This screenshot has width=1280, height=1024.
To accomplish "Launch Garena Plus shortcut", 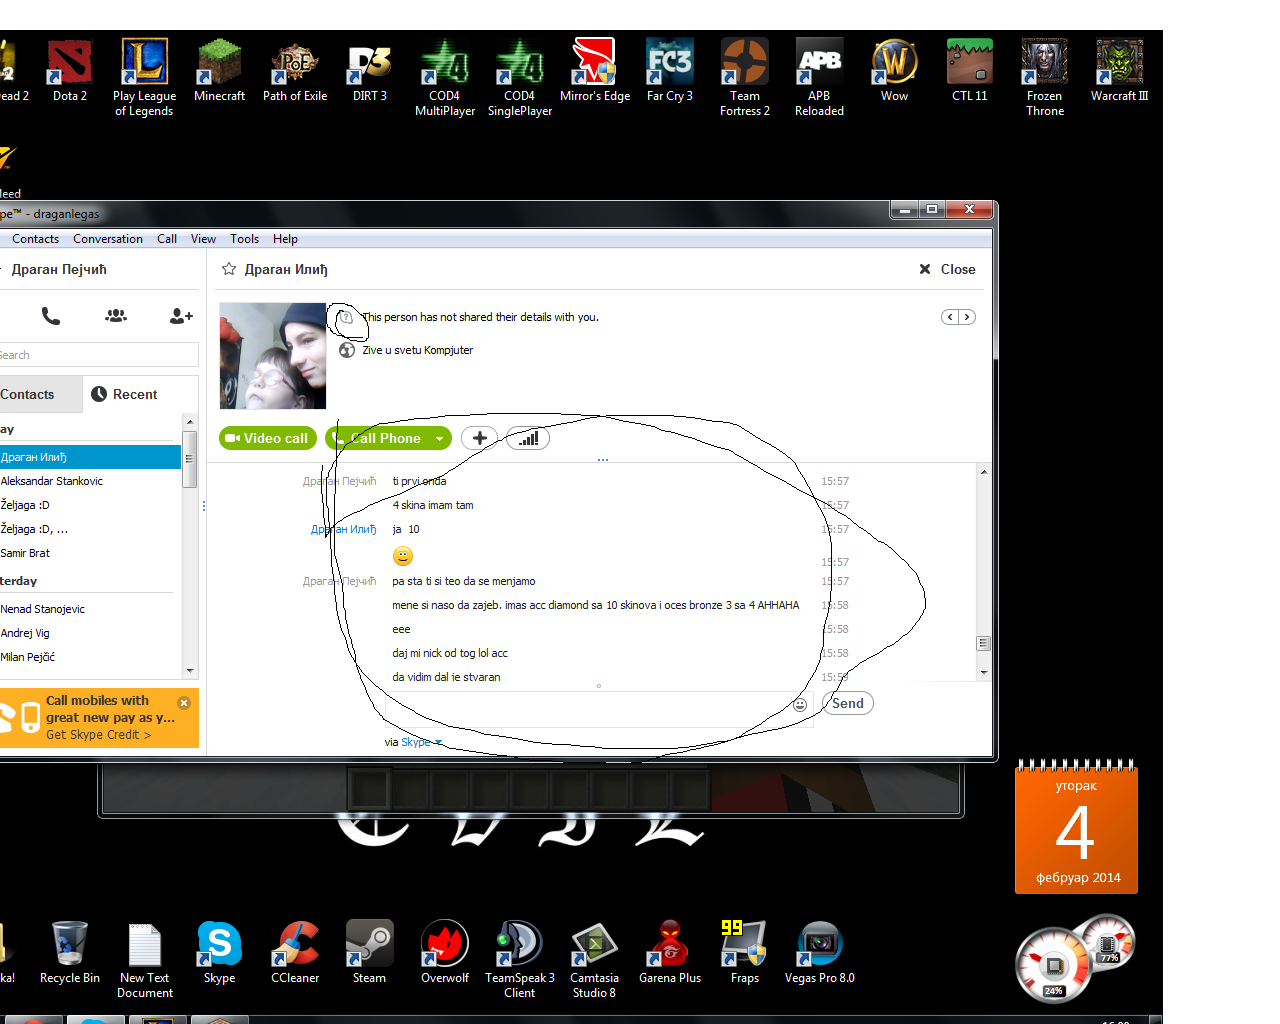I will point(670,952).
